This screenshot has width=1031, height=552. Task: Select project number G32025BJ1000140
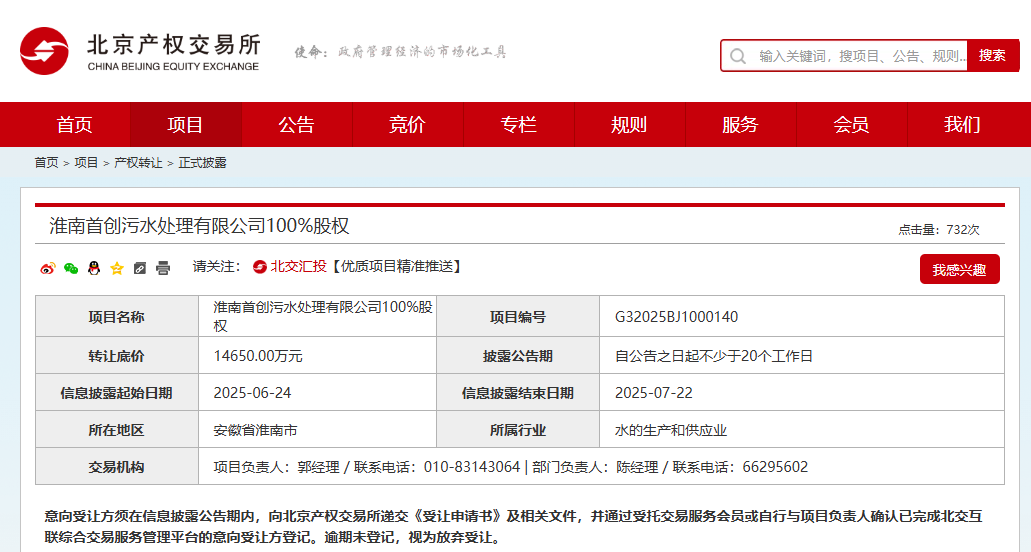(x=677, y=317)
